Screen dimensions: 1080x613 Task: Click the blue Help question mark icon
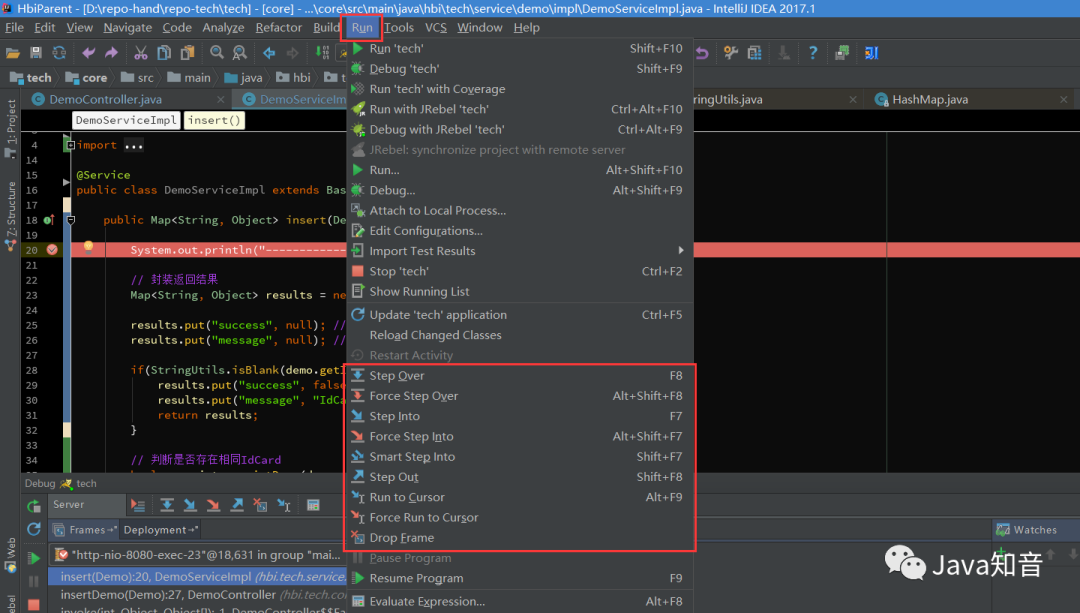pyautogui.click(x=813, y=53)
